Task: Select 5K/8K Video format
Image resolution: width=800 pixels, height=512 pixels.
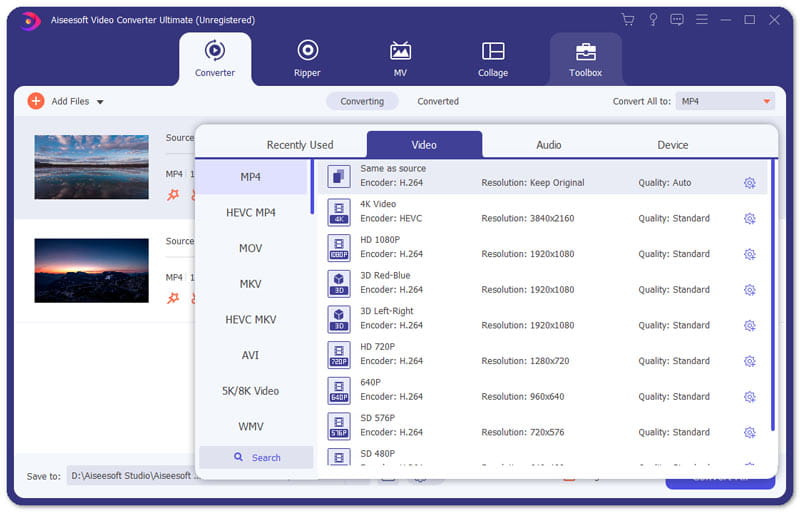Action: click(x=251, y=391)
